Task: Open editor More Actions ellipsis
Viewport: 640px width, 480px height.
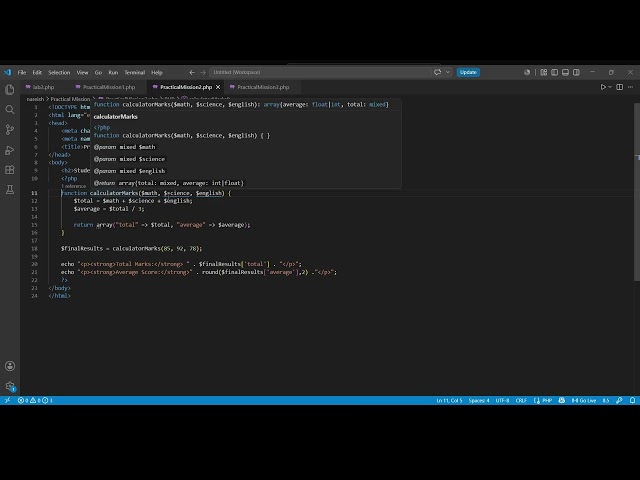Action: point(631,87)
